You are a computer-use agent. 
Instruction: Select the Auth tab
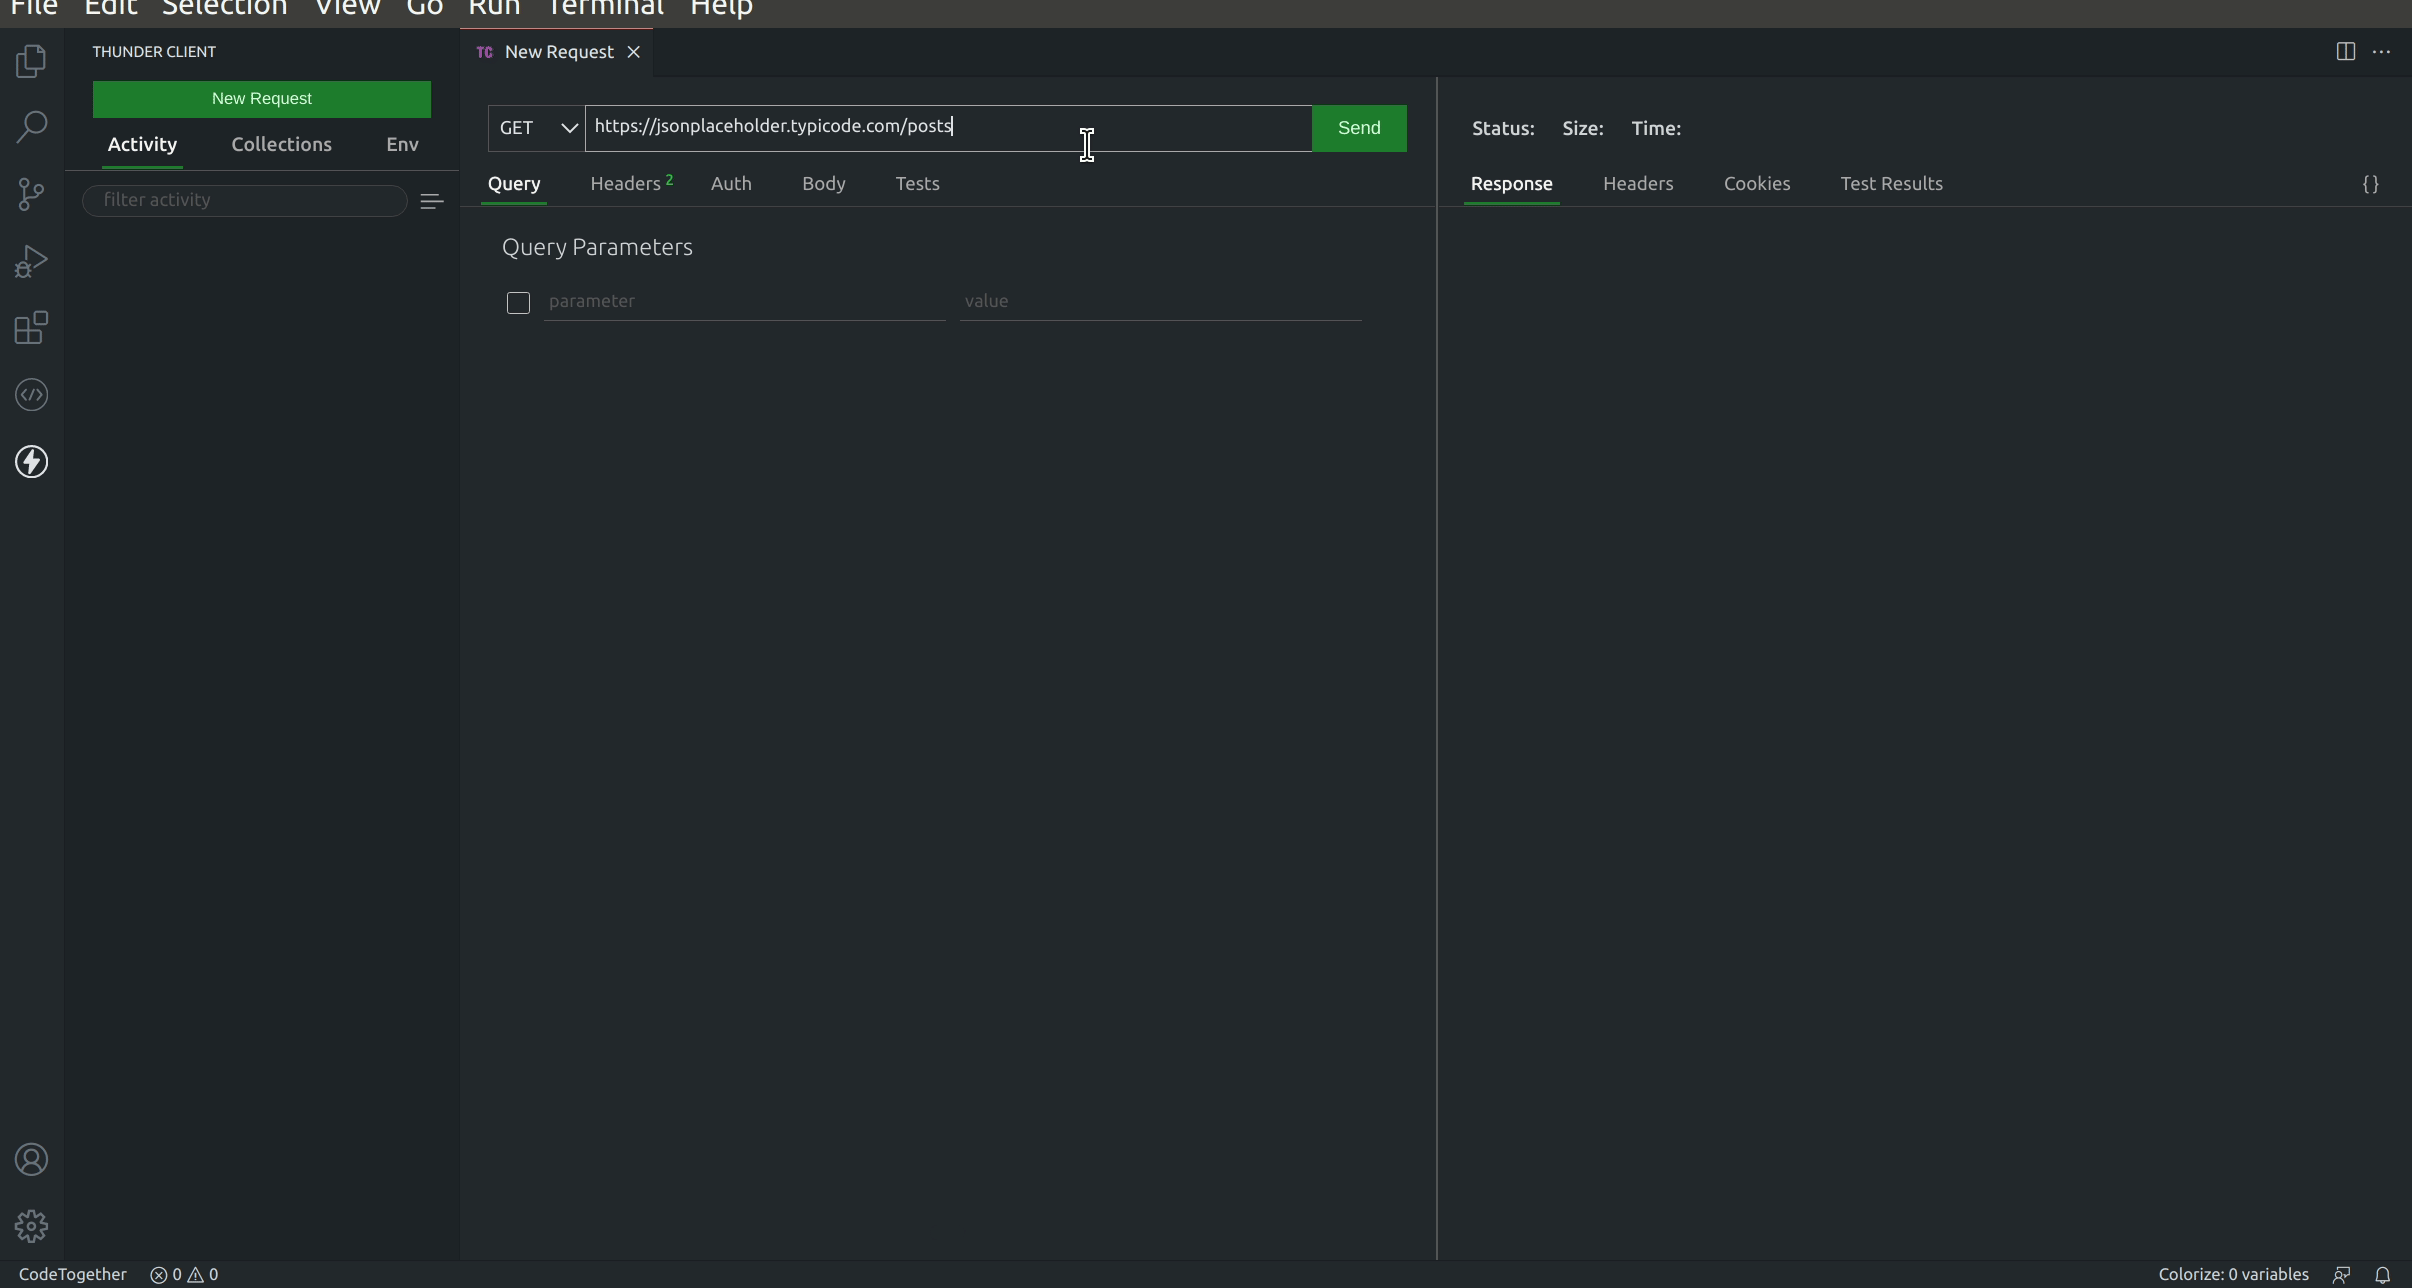(731, 184)
